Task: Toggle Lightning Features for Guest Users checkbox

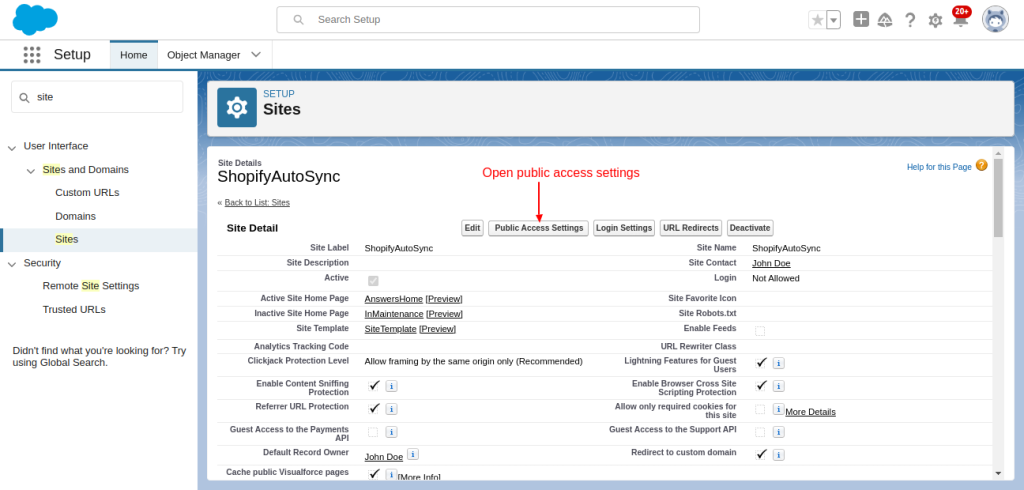Action: coord(761,363)
